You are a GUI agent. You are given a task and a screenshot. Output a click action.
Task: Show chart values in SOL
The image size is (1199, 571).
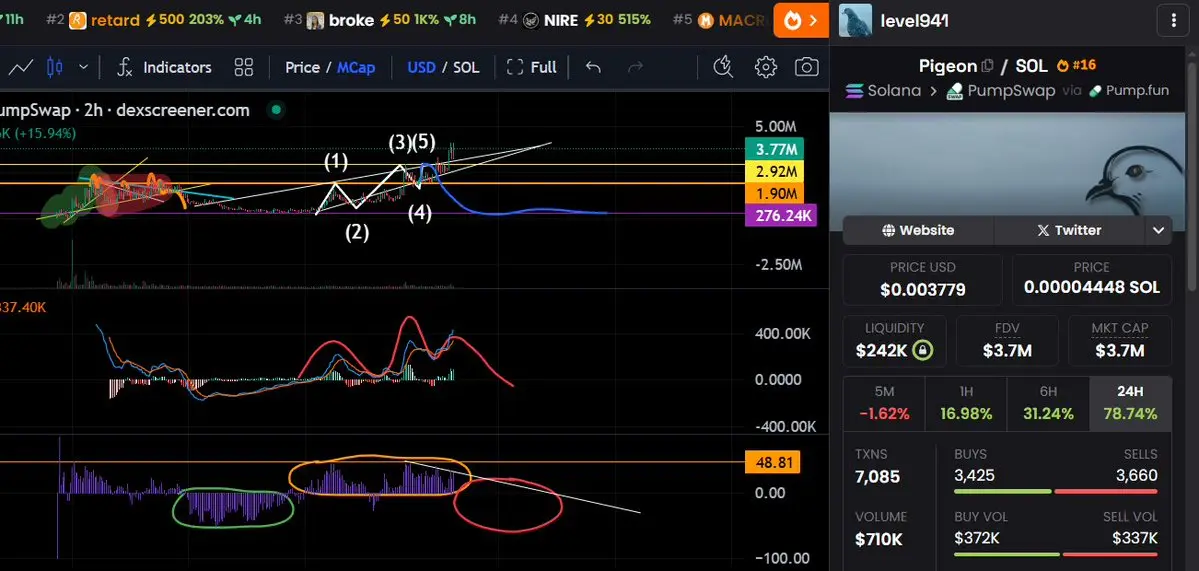click(466, 67)
